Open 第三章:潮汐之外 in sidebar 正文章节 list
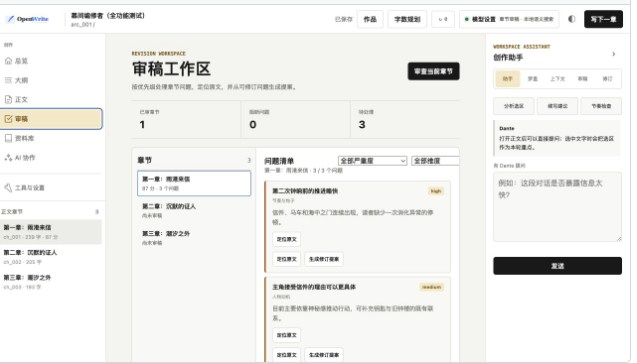The width and height of the screenshot is (637, 363). [51, 282]
